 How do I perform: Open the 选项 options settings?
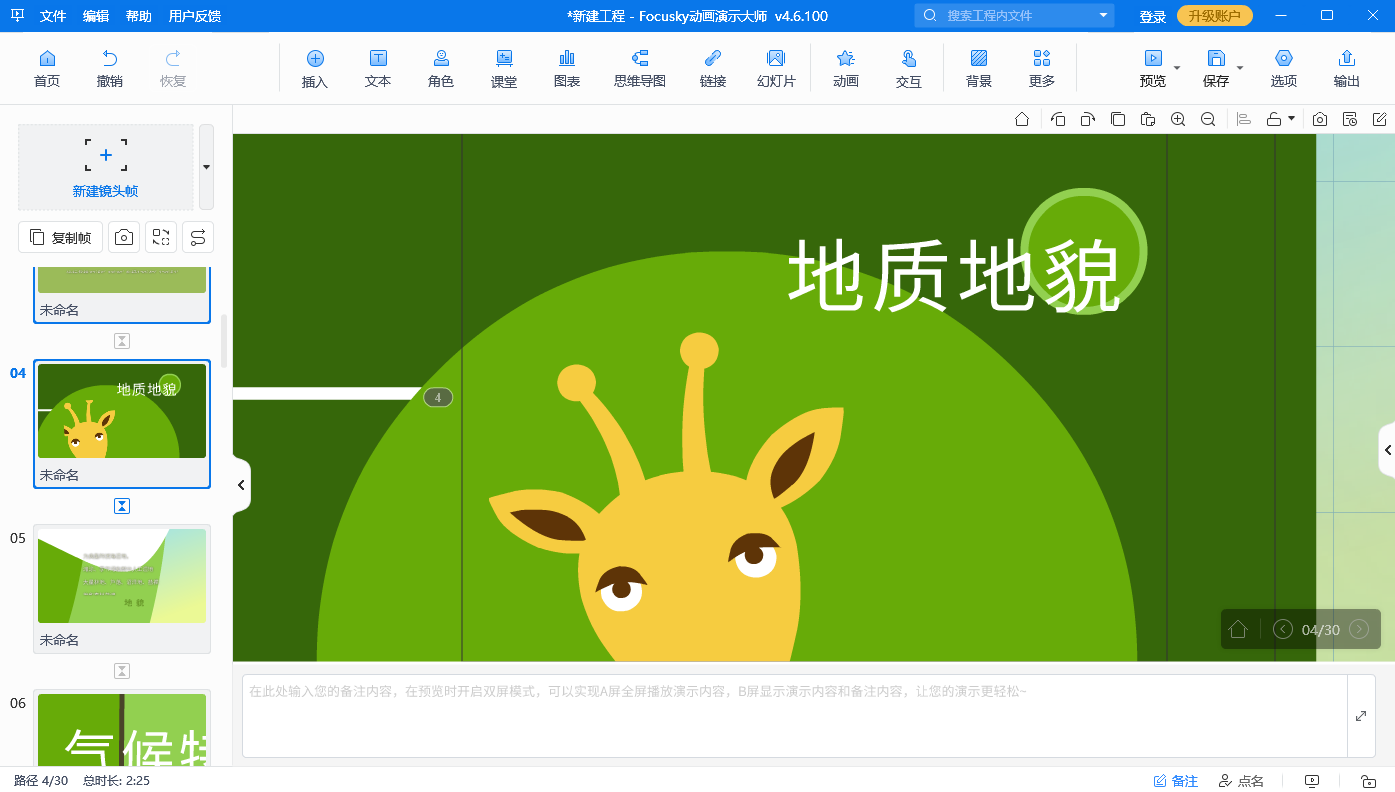(x=1284, y=69)
